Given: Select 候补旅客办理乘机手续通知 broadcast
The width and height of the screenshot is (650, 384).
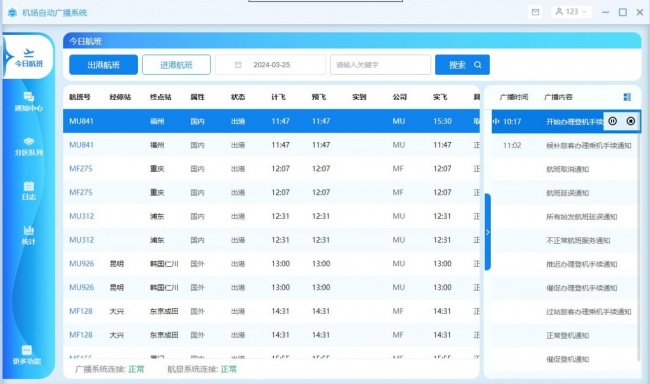Looking at the screenshot, I should click(589, 145).
